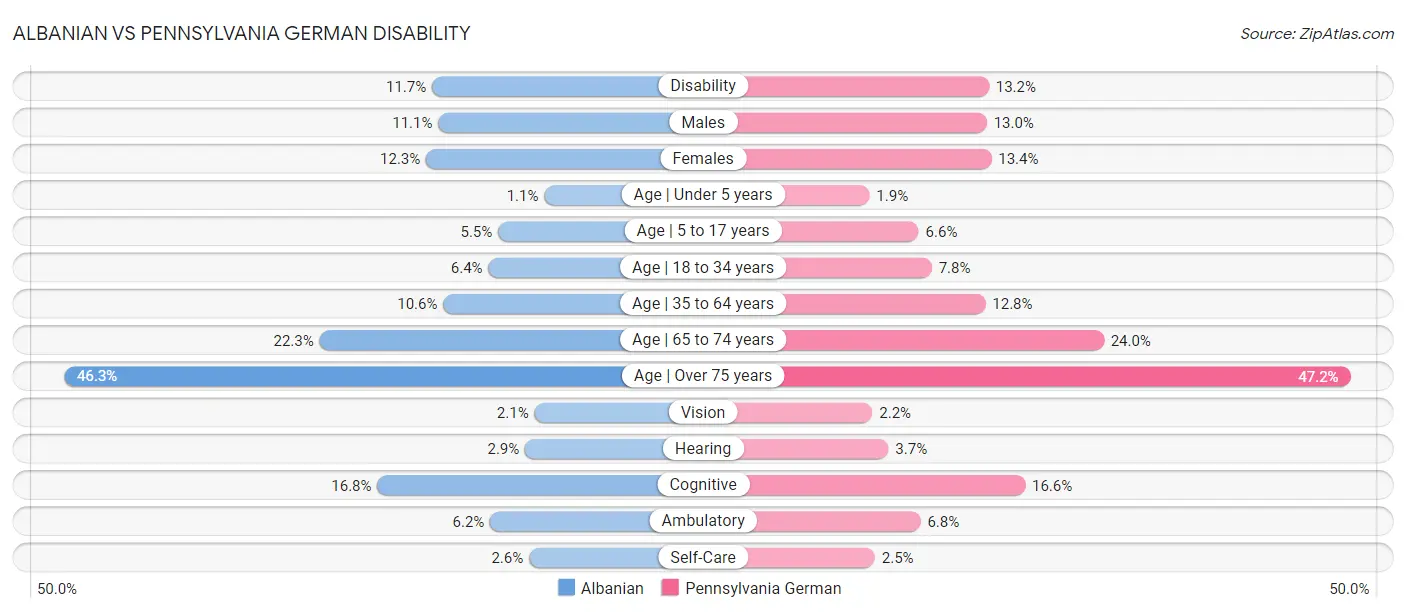Select the Vision category label
The width and height of the screenshot is (1406, 612).
pyautogui.click(x=703, y=412)
